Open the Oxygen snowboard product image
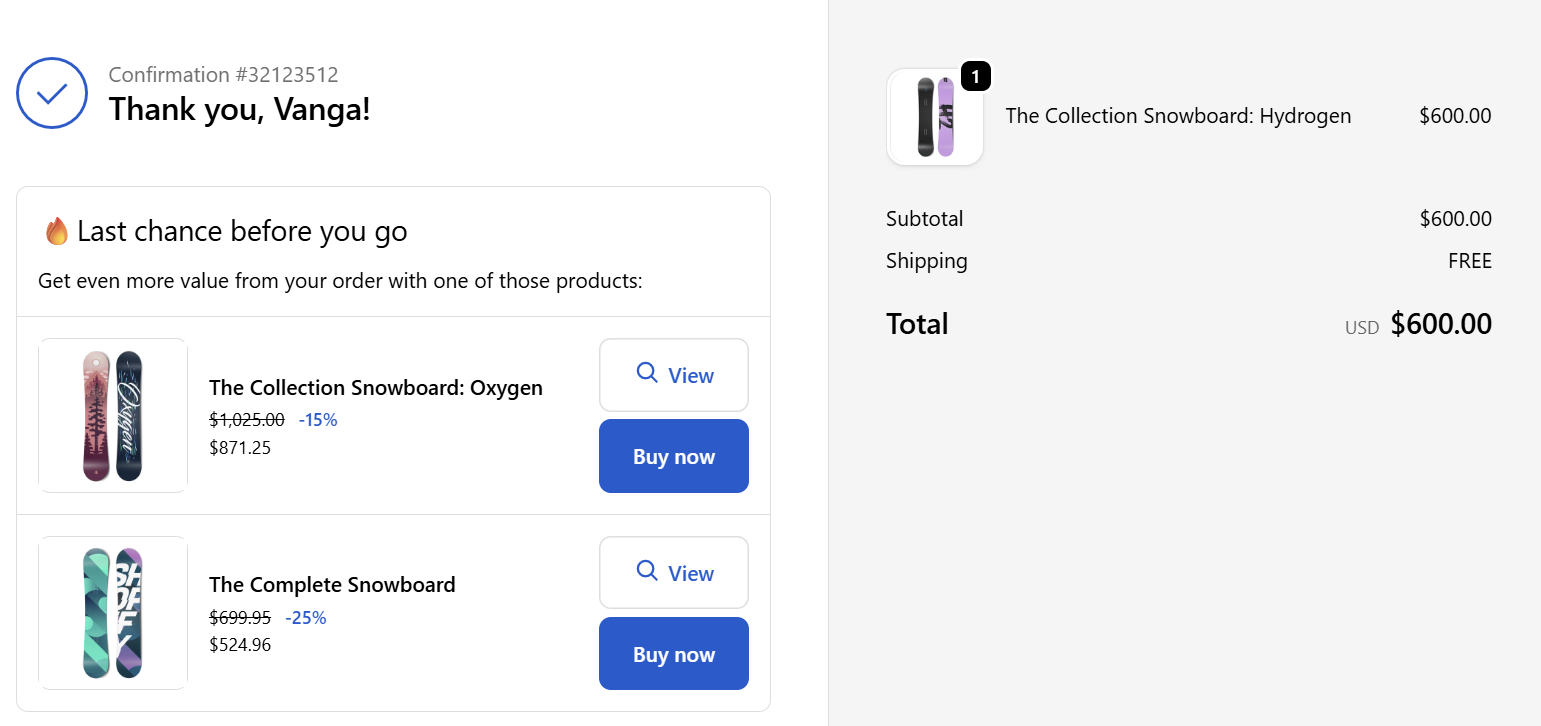 (113, 415)
